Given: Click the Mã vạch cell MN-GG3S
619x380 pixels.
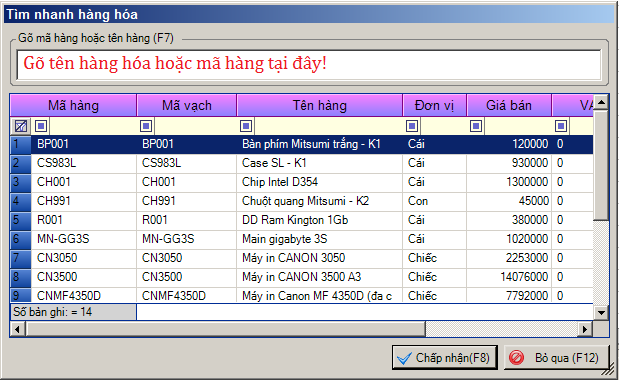Looking at the screenshot, I should click(x=187, y=239).
